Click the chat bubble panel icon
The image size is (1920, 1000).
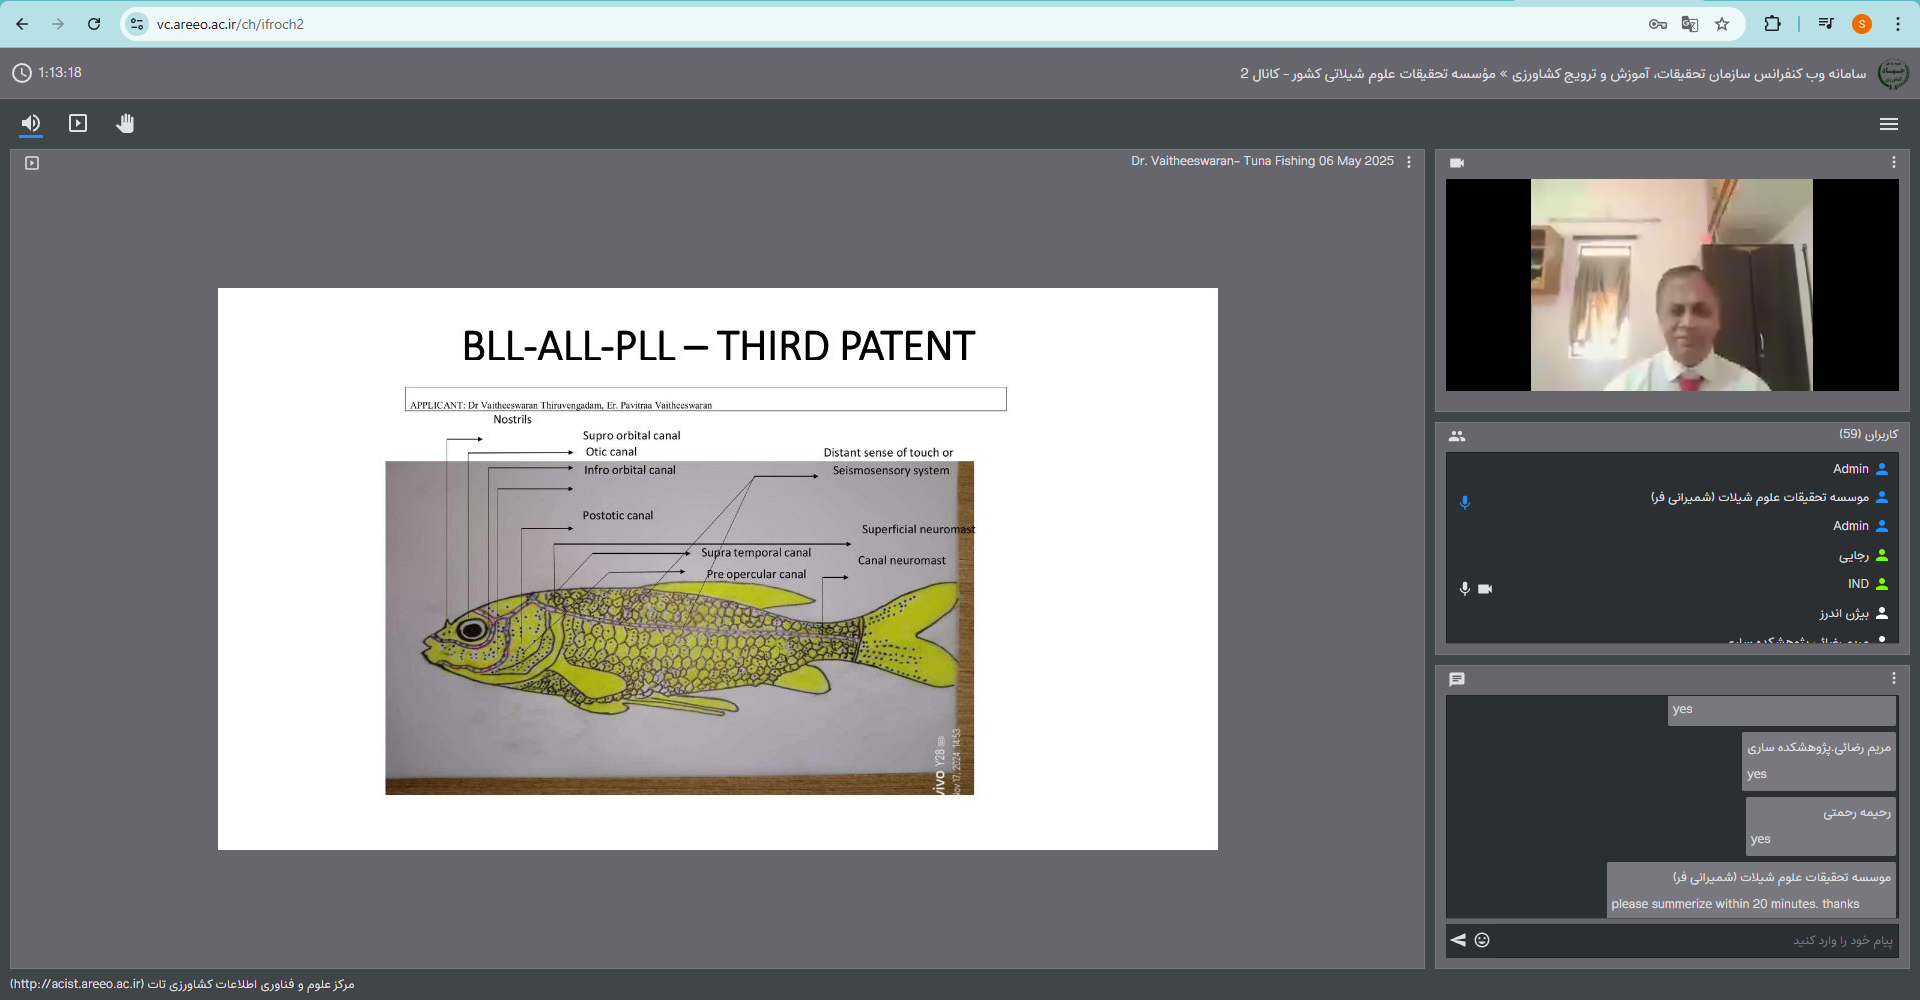(x=1457, y=679)
